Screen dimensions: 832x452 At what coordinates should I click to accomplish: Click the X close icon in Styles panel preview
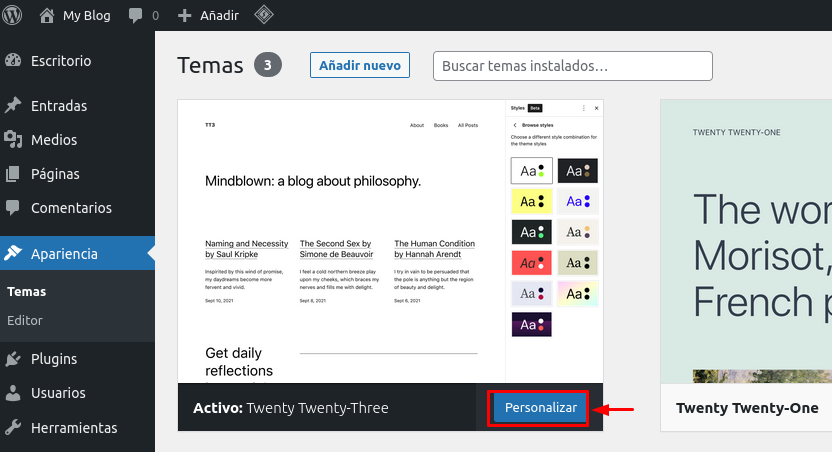tap(596, 108)
